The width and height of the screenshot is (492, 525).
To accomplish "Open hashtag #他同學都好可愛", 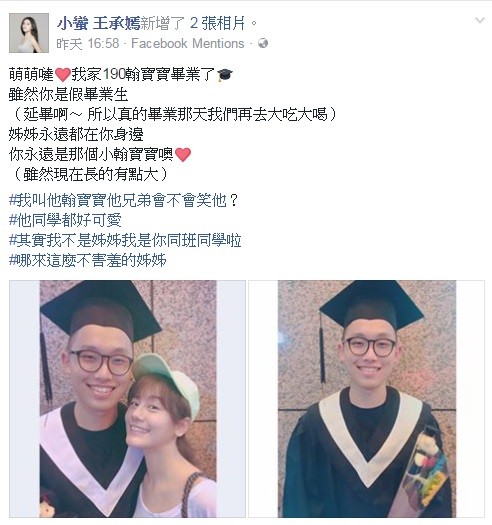I will [65, 220].
